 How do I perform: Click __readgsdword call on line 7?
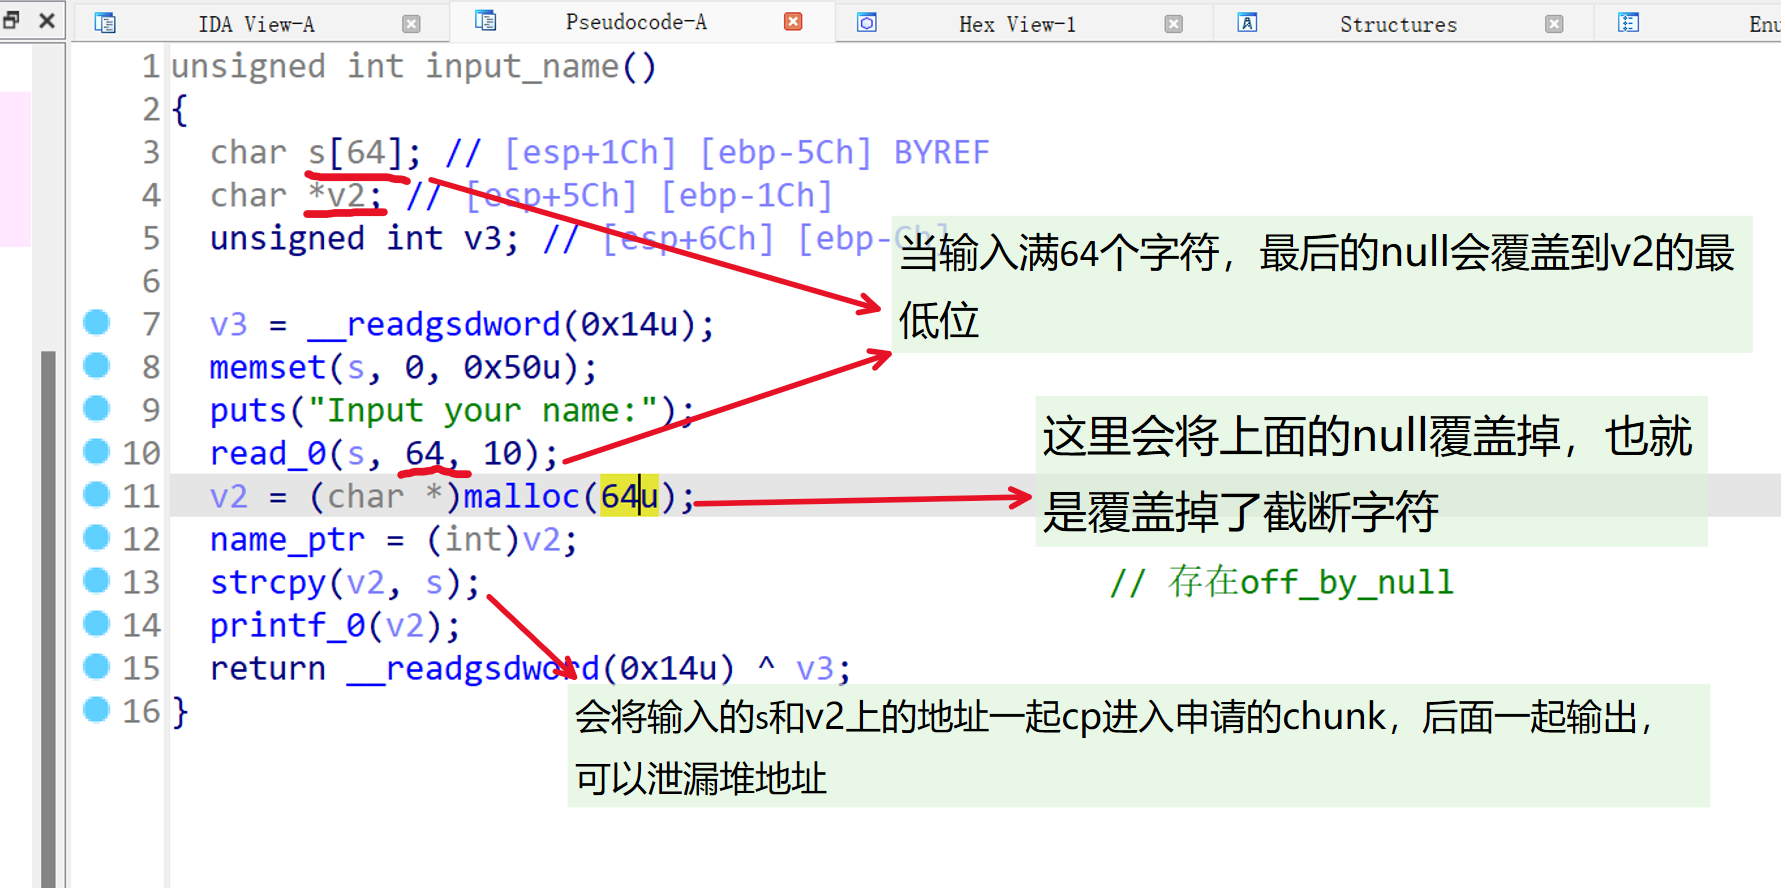[x=434, y=325]
